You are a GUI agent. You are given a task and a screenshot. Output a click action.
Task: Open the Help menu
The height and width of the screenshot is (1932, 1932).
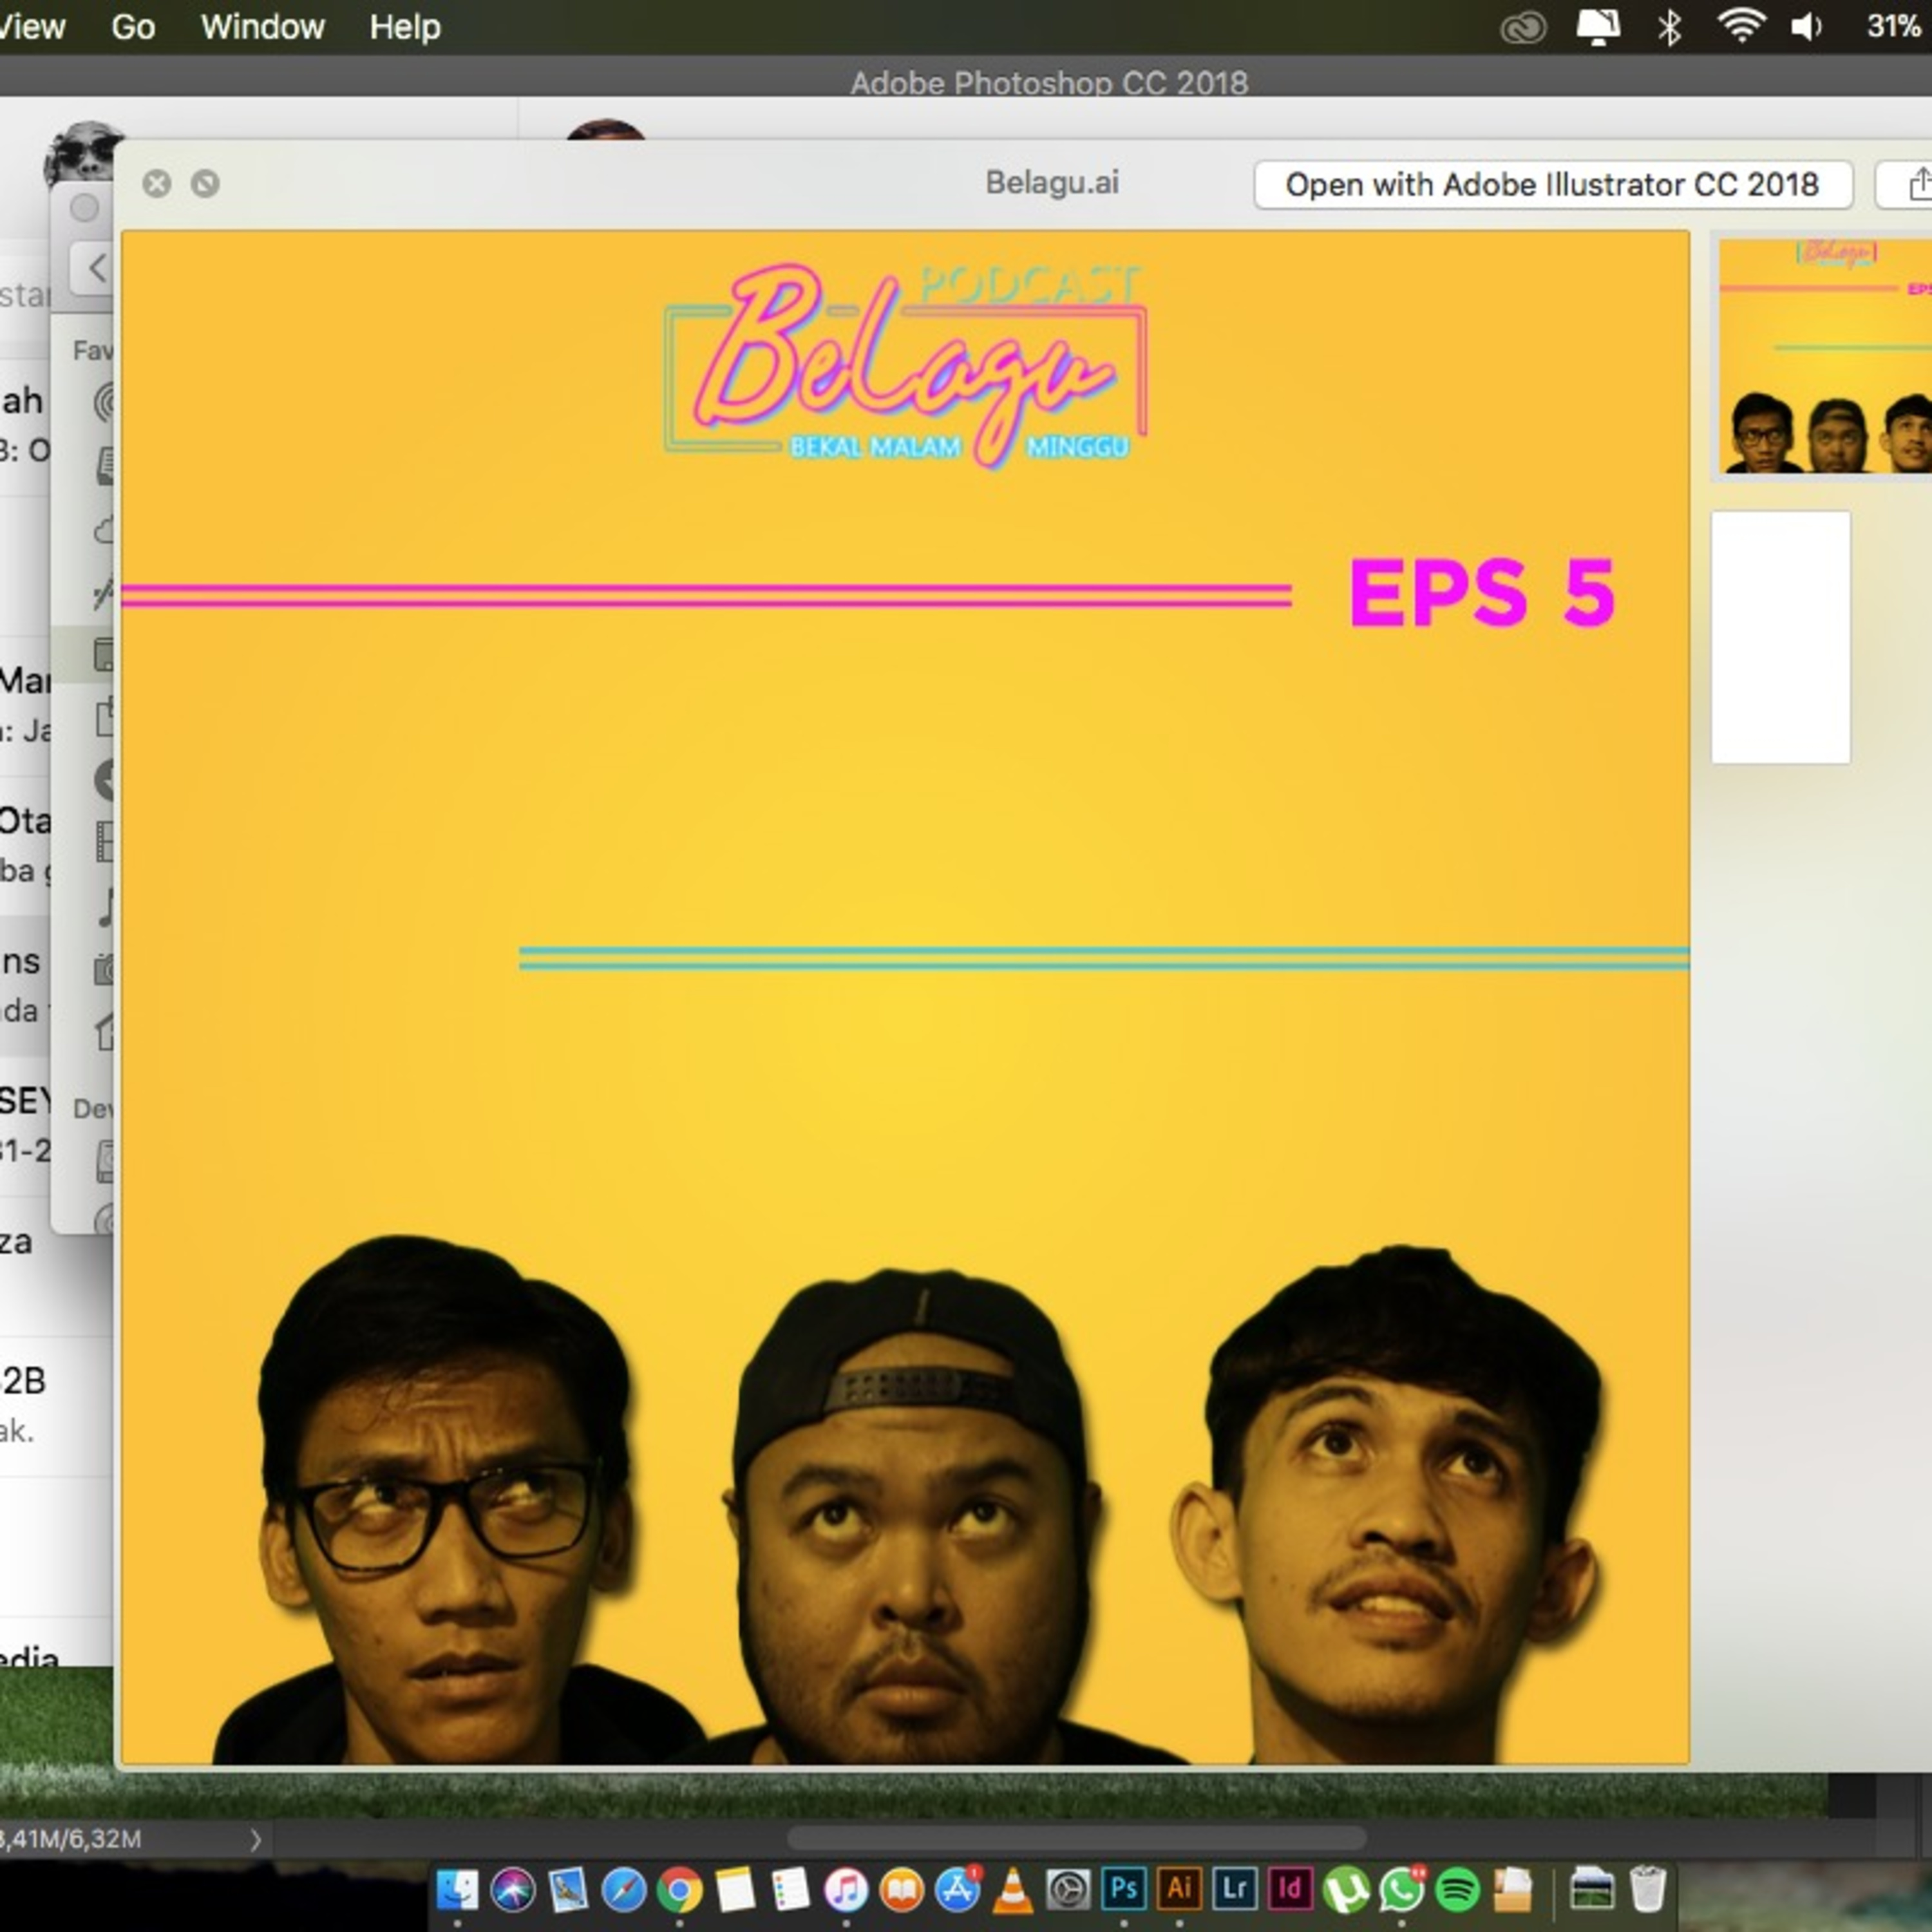point(405,27)
